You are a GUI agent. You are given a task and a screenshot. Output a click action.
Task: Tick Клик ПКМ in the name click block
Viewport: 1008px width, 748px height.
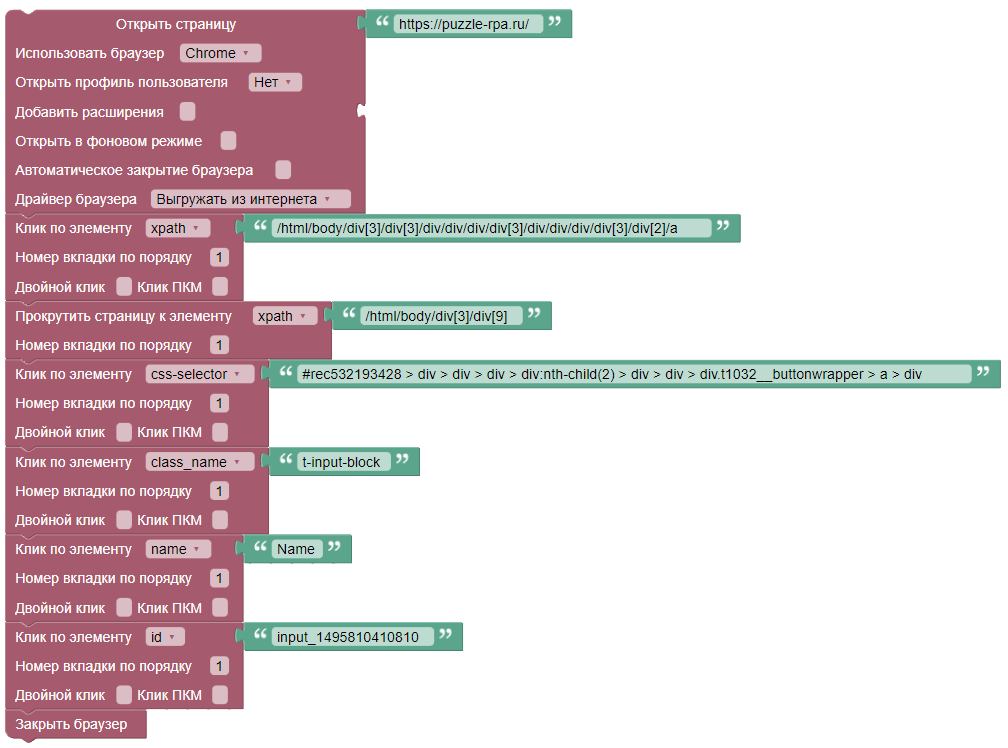[220, 607]
